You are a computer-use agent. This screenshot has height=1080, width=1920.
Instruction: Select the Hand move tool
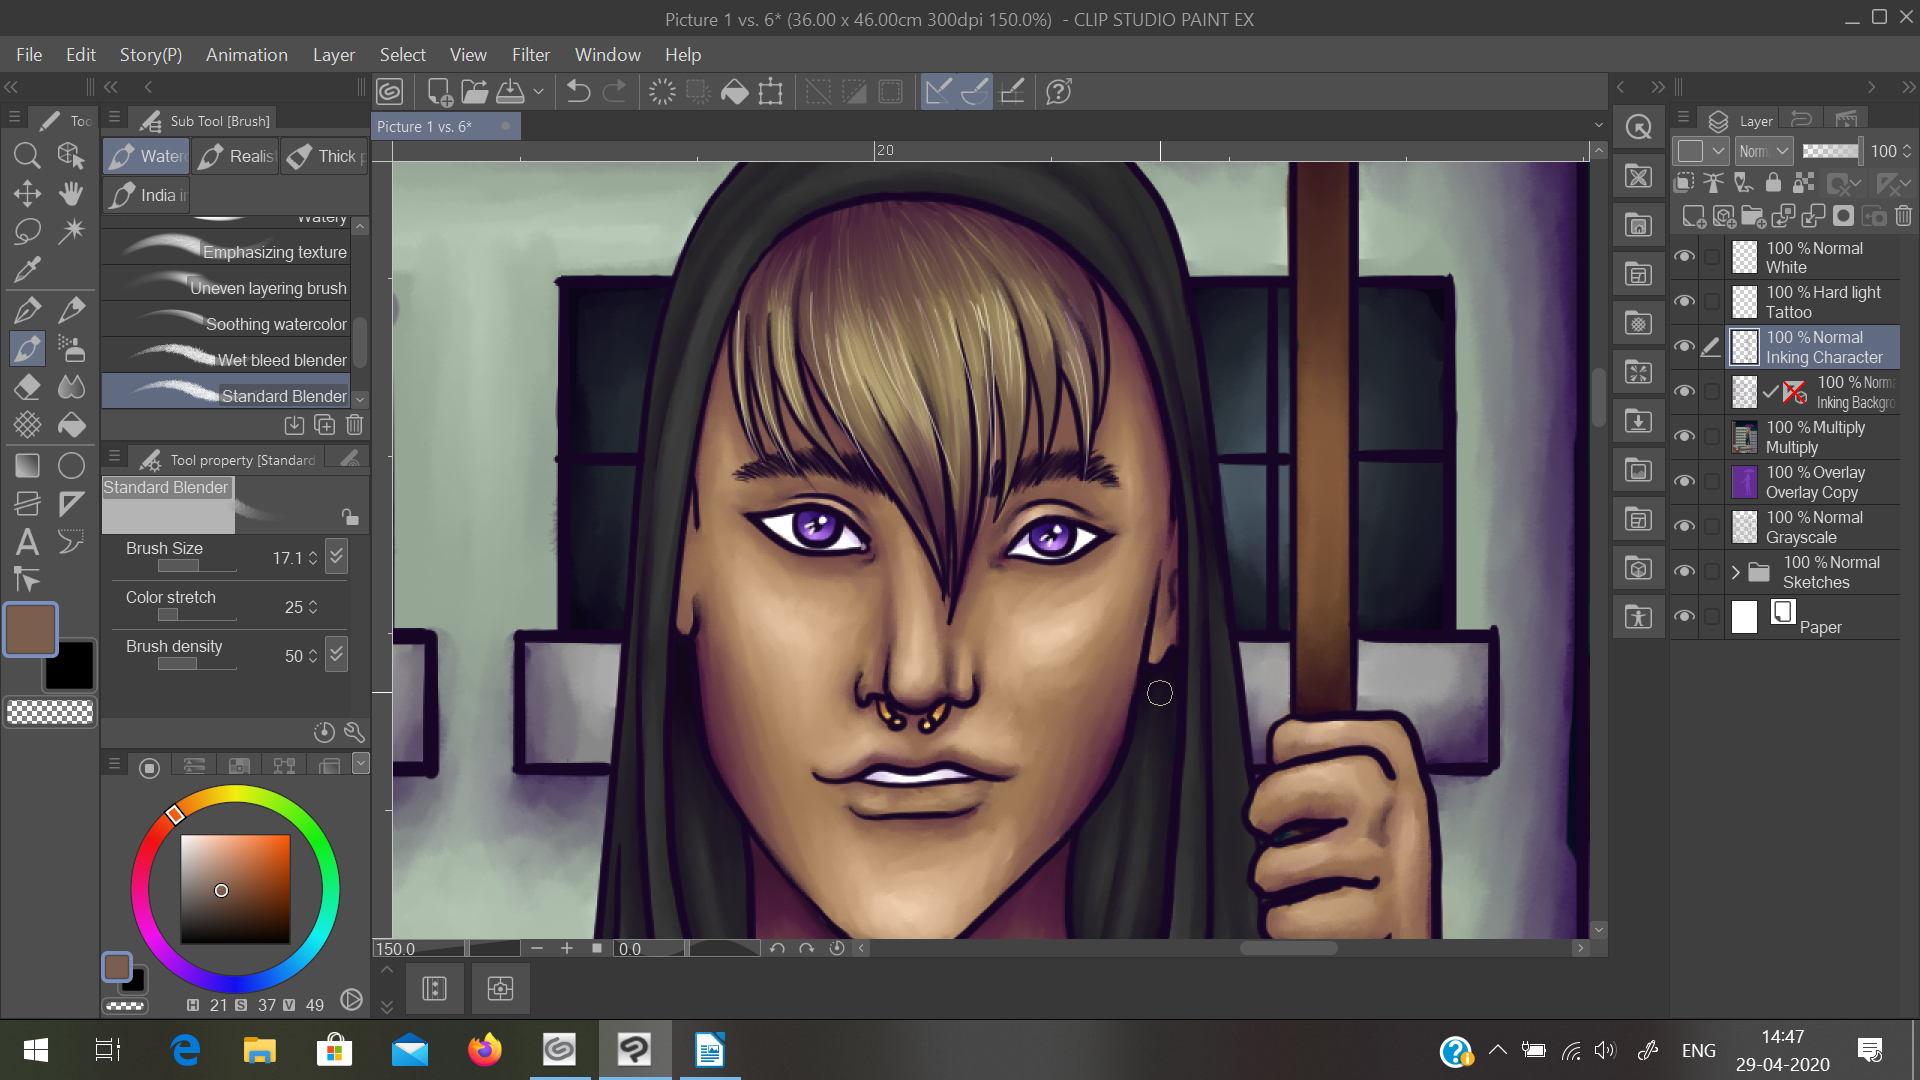click(x=71, y=193)
